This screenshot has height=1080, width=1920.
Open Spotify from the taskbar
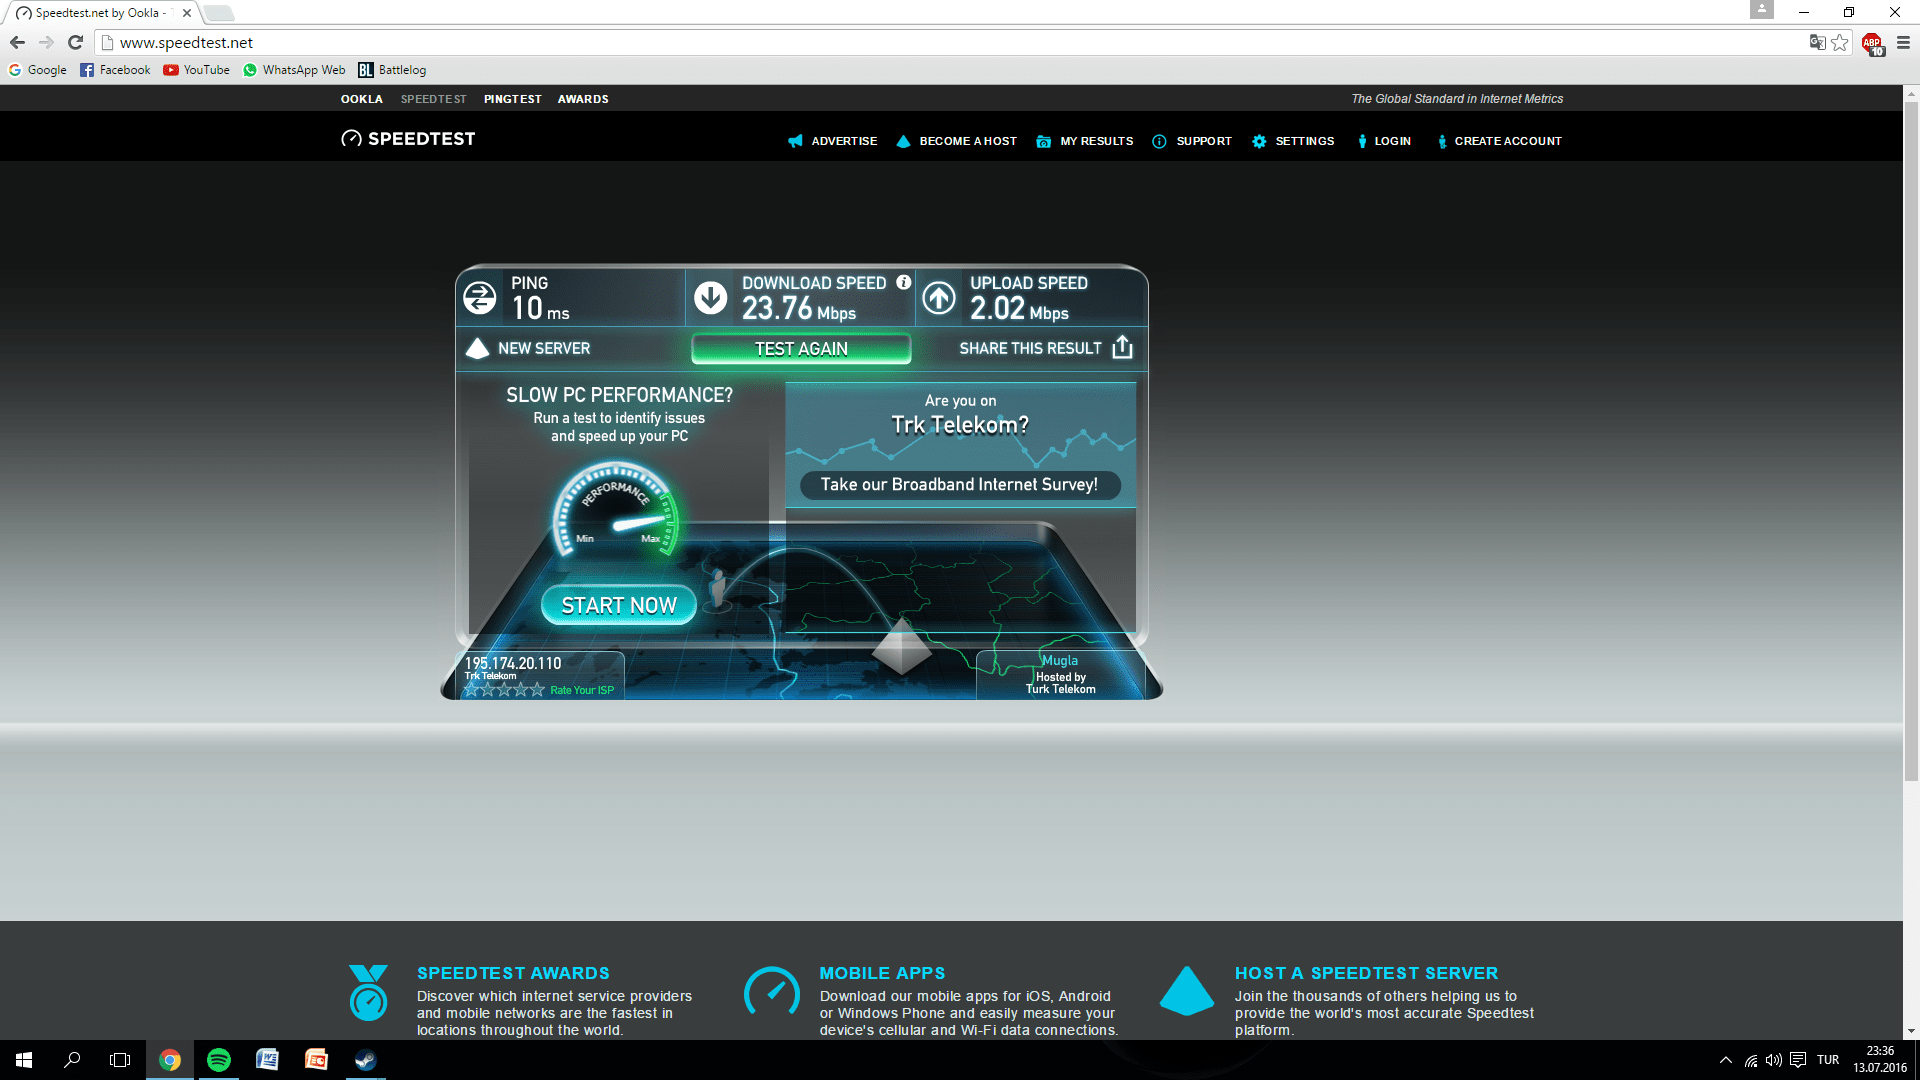(218, 1060)
